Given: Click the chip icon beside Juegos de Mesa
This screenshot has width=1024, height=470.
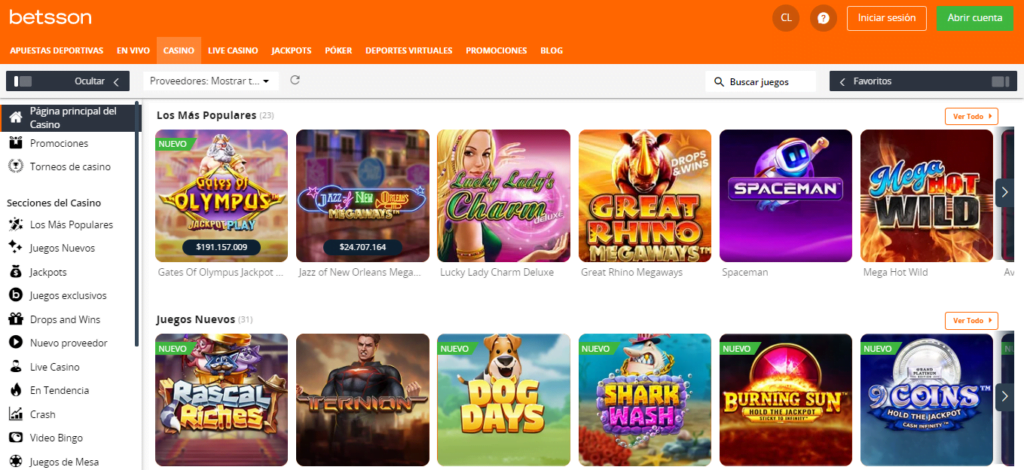Looking at the screenshot, I should point(16,462).
